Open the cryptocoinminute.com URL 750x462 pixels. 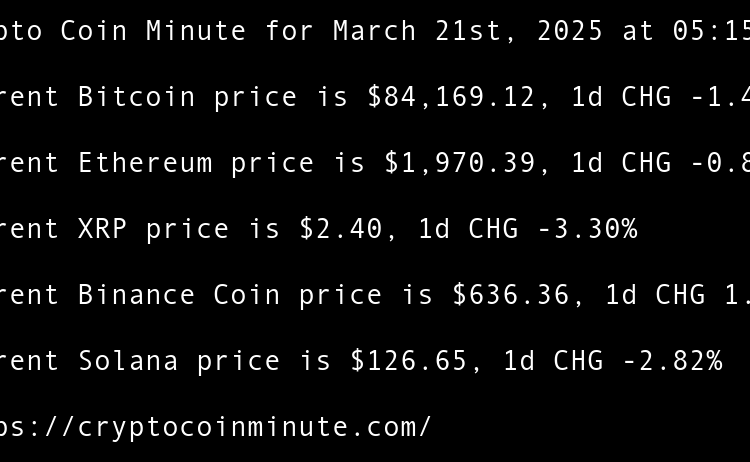(x=215, y=427)
